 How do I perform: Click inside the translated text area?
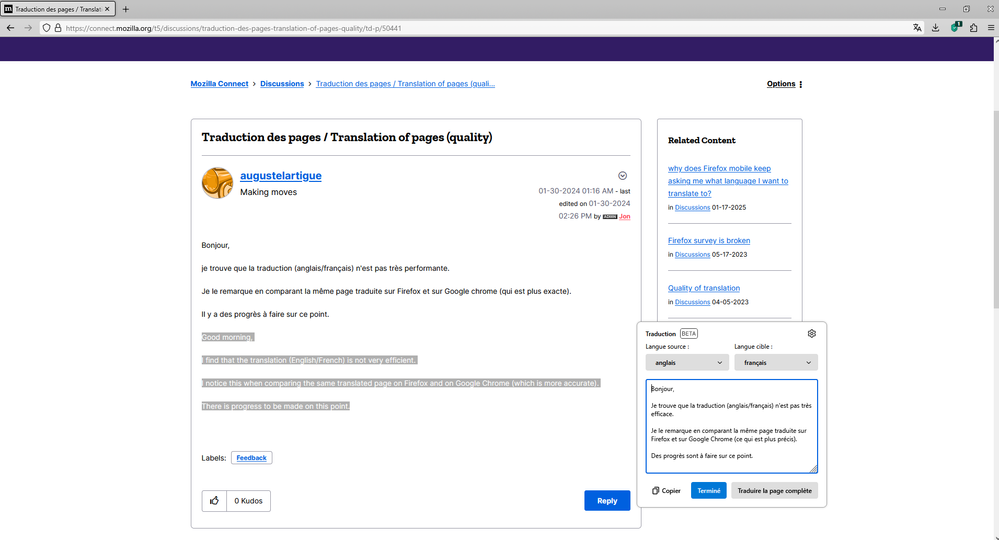tap(731, 425)
